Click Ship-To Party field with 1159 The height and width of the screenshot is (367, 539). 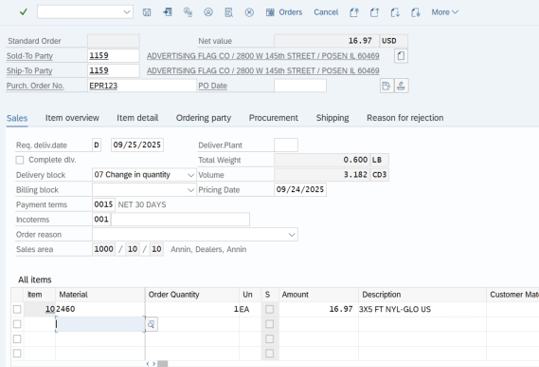point(113,71)
